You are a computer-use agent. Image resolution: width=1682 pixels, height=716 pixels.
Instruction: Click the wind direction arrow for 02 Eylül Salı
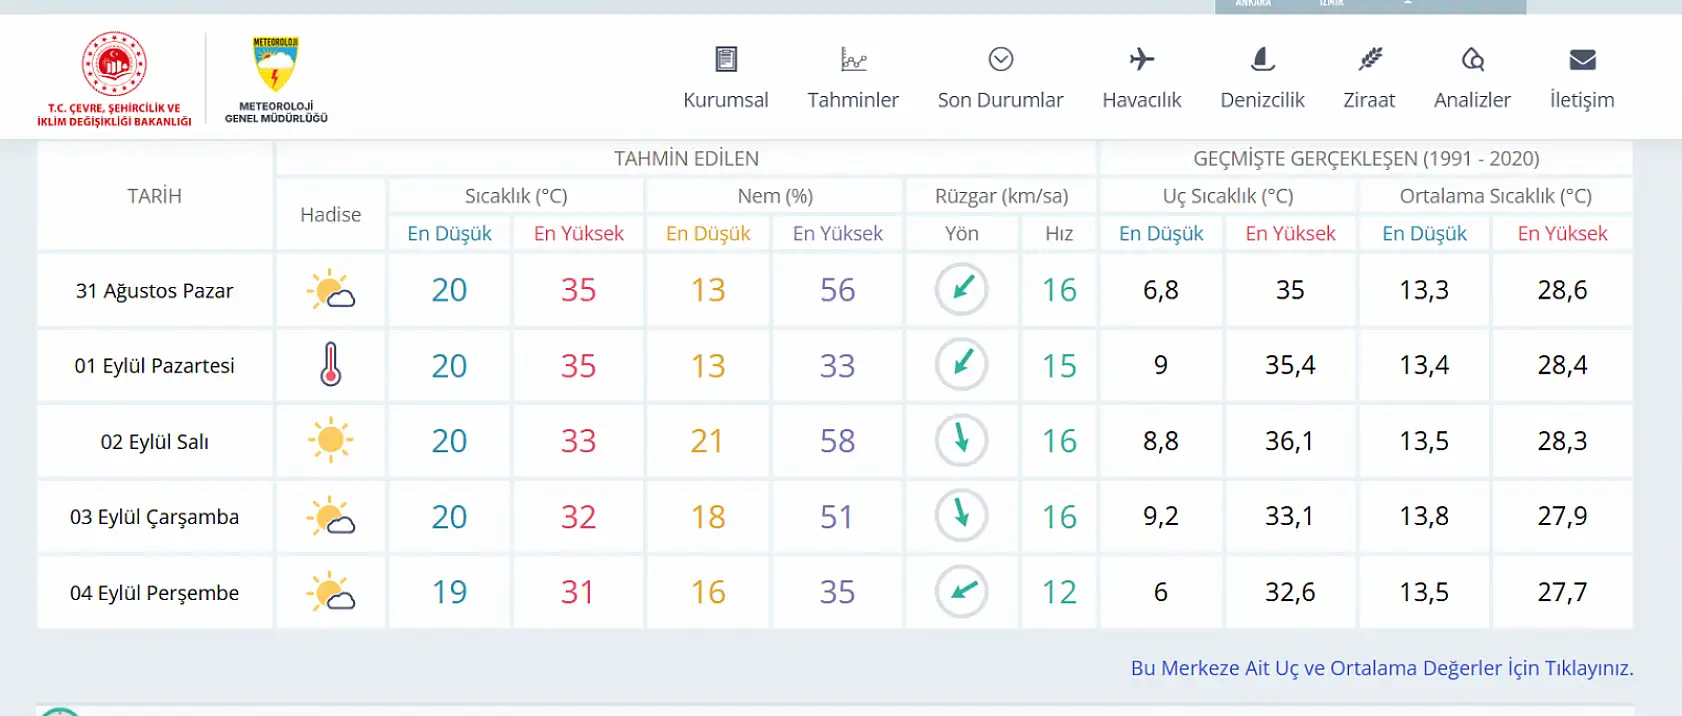coord(962,440)
